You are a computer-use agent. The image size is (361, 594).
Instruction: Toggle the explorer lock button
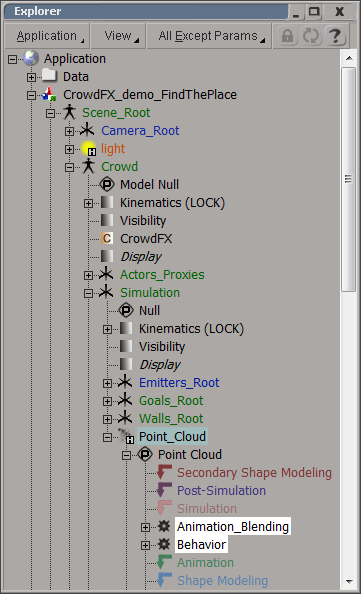click(x=288, y=36)
